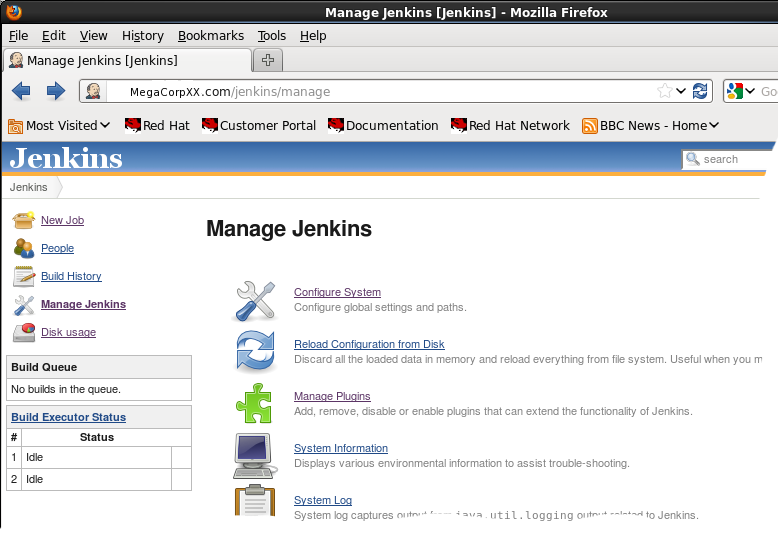The width and height of the screenshot is (778, 534).
Task: Click the Jenkins logo in the blue header
Action: (x=65, y=158)
